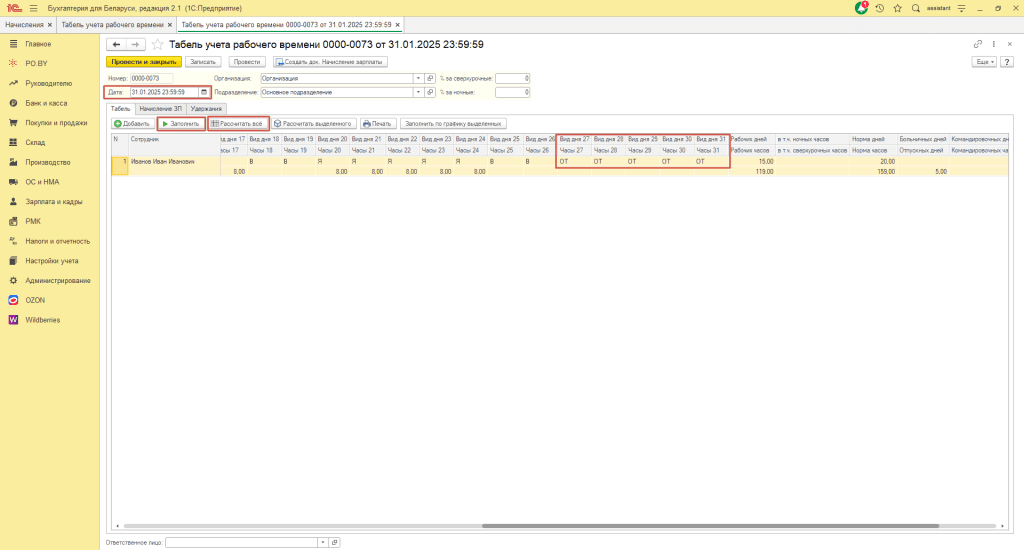The image size is (1024, 550).
Task: Click Добавить button
Action: click(x=133, y=123)
